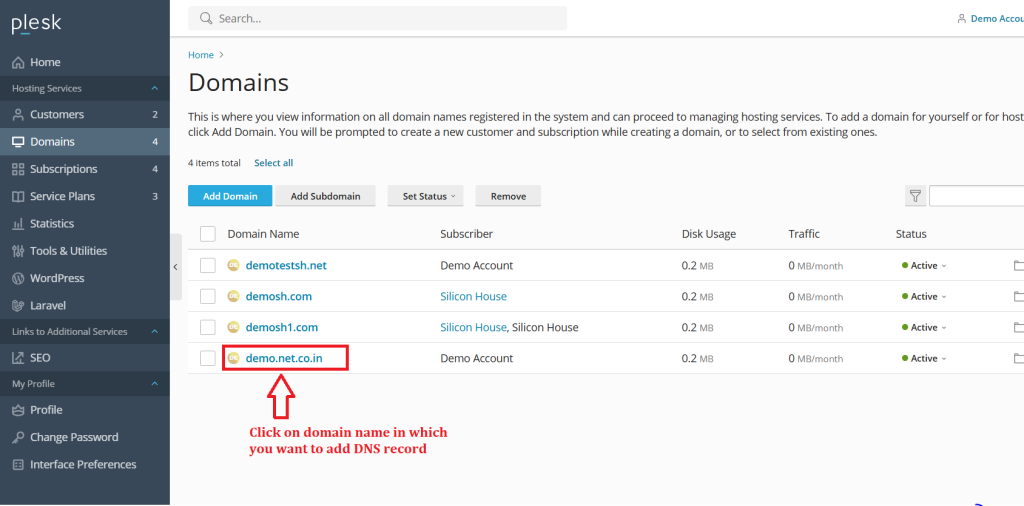The image size is (1024, 506).
Task: Click the WordPress logo icon
Action: coord(18,278)
